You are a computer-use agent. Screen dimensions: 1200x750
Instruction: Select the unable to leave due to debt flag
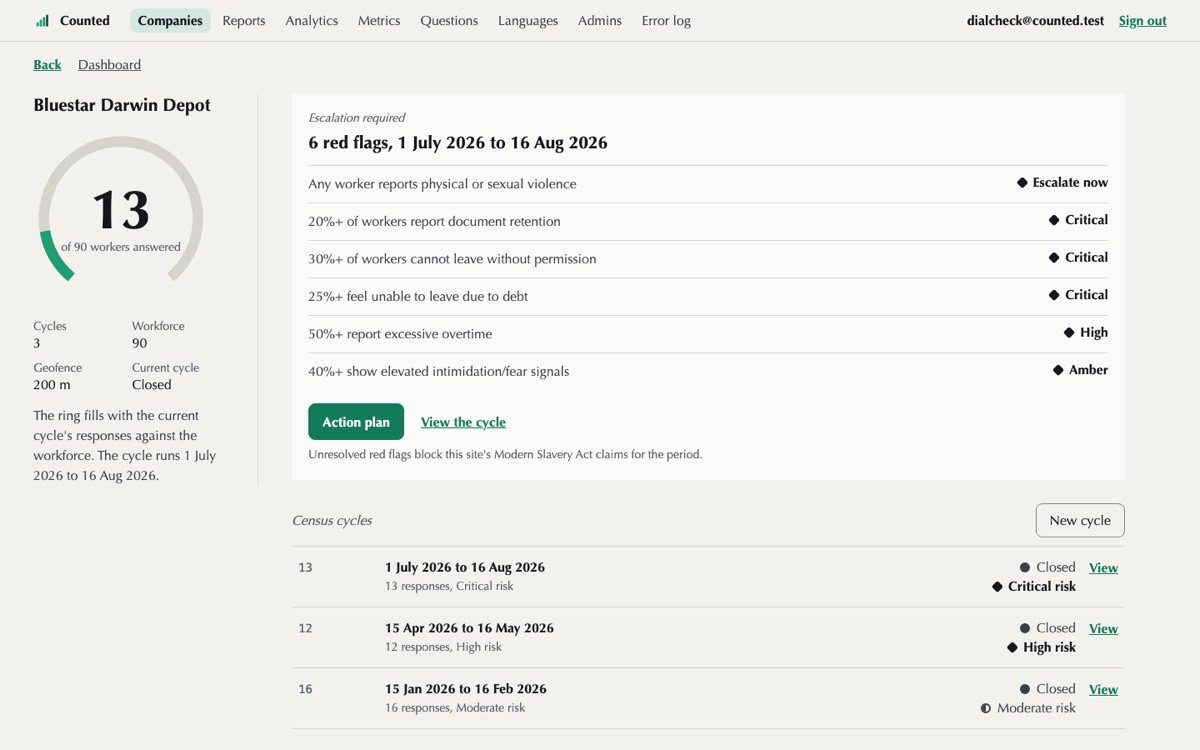[x=708, y=296]
